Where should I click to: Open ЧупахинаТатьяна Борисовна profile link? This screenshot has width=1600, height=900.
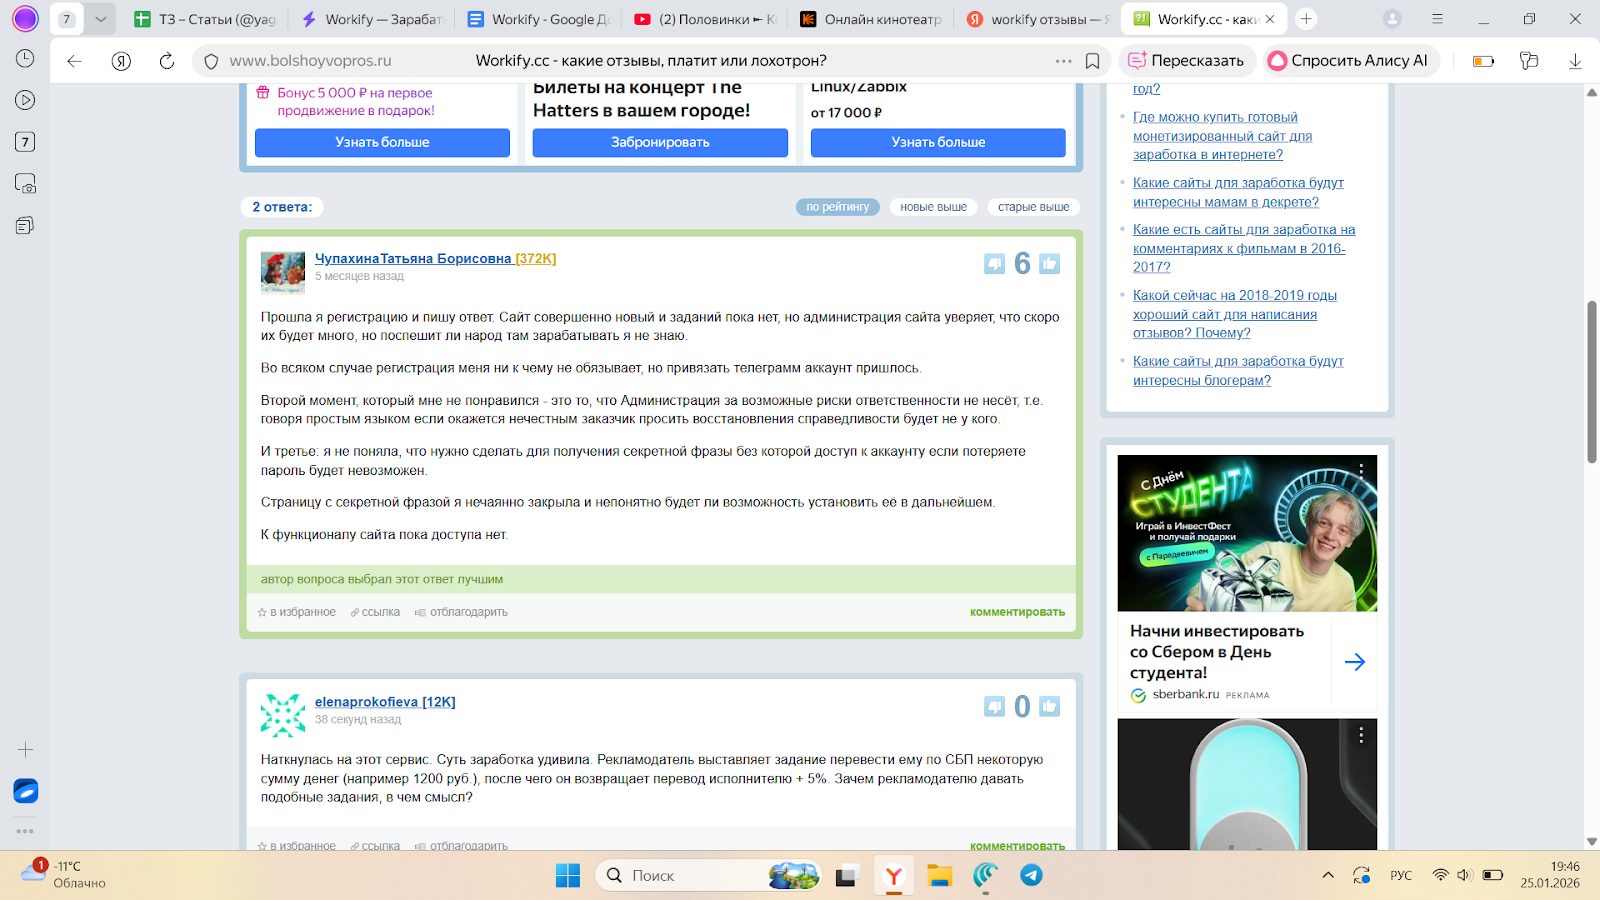point(413,259)
